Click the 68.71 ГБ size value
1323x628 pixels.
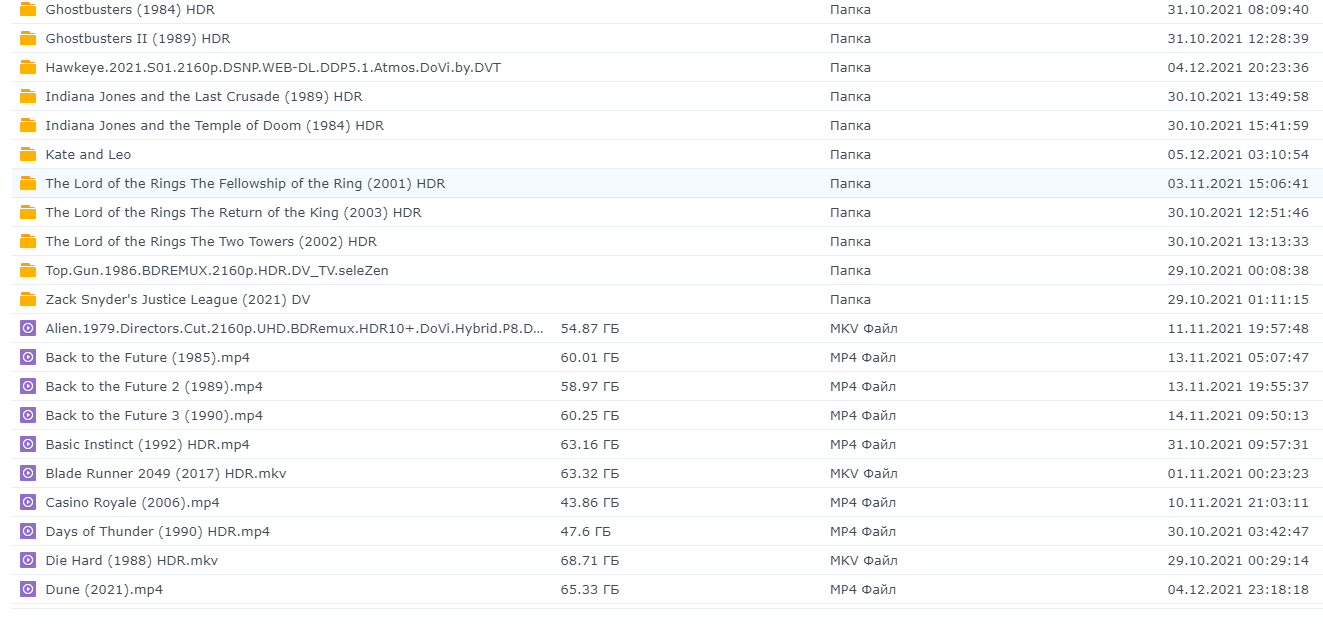click(x=590, y=561)
